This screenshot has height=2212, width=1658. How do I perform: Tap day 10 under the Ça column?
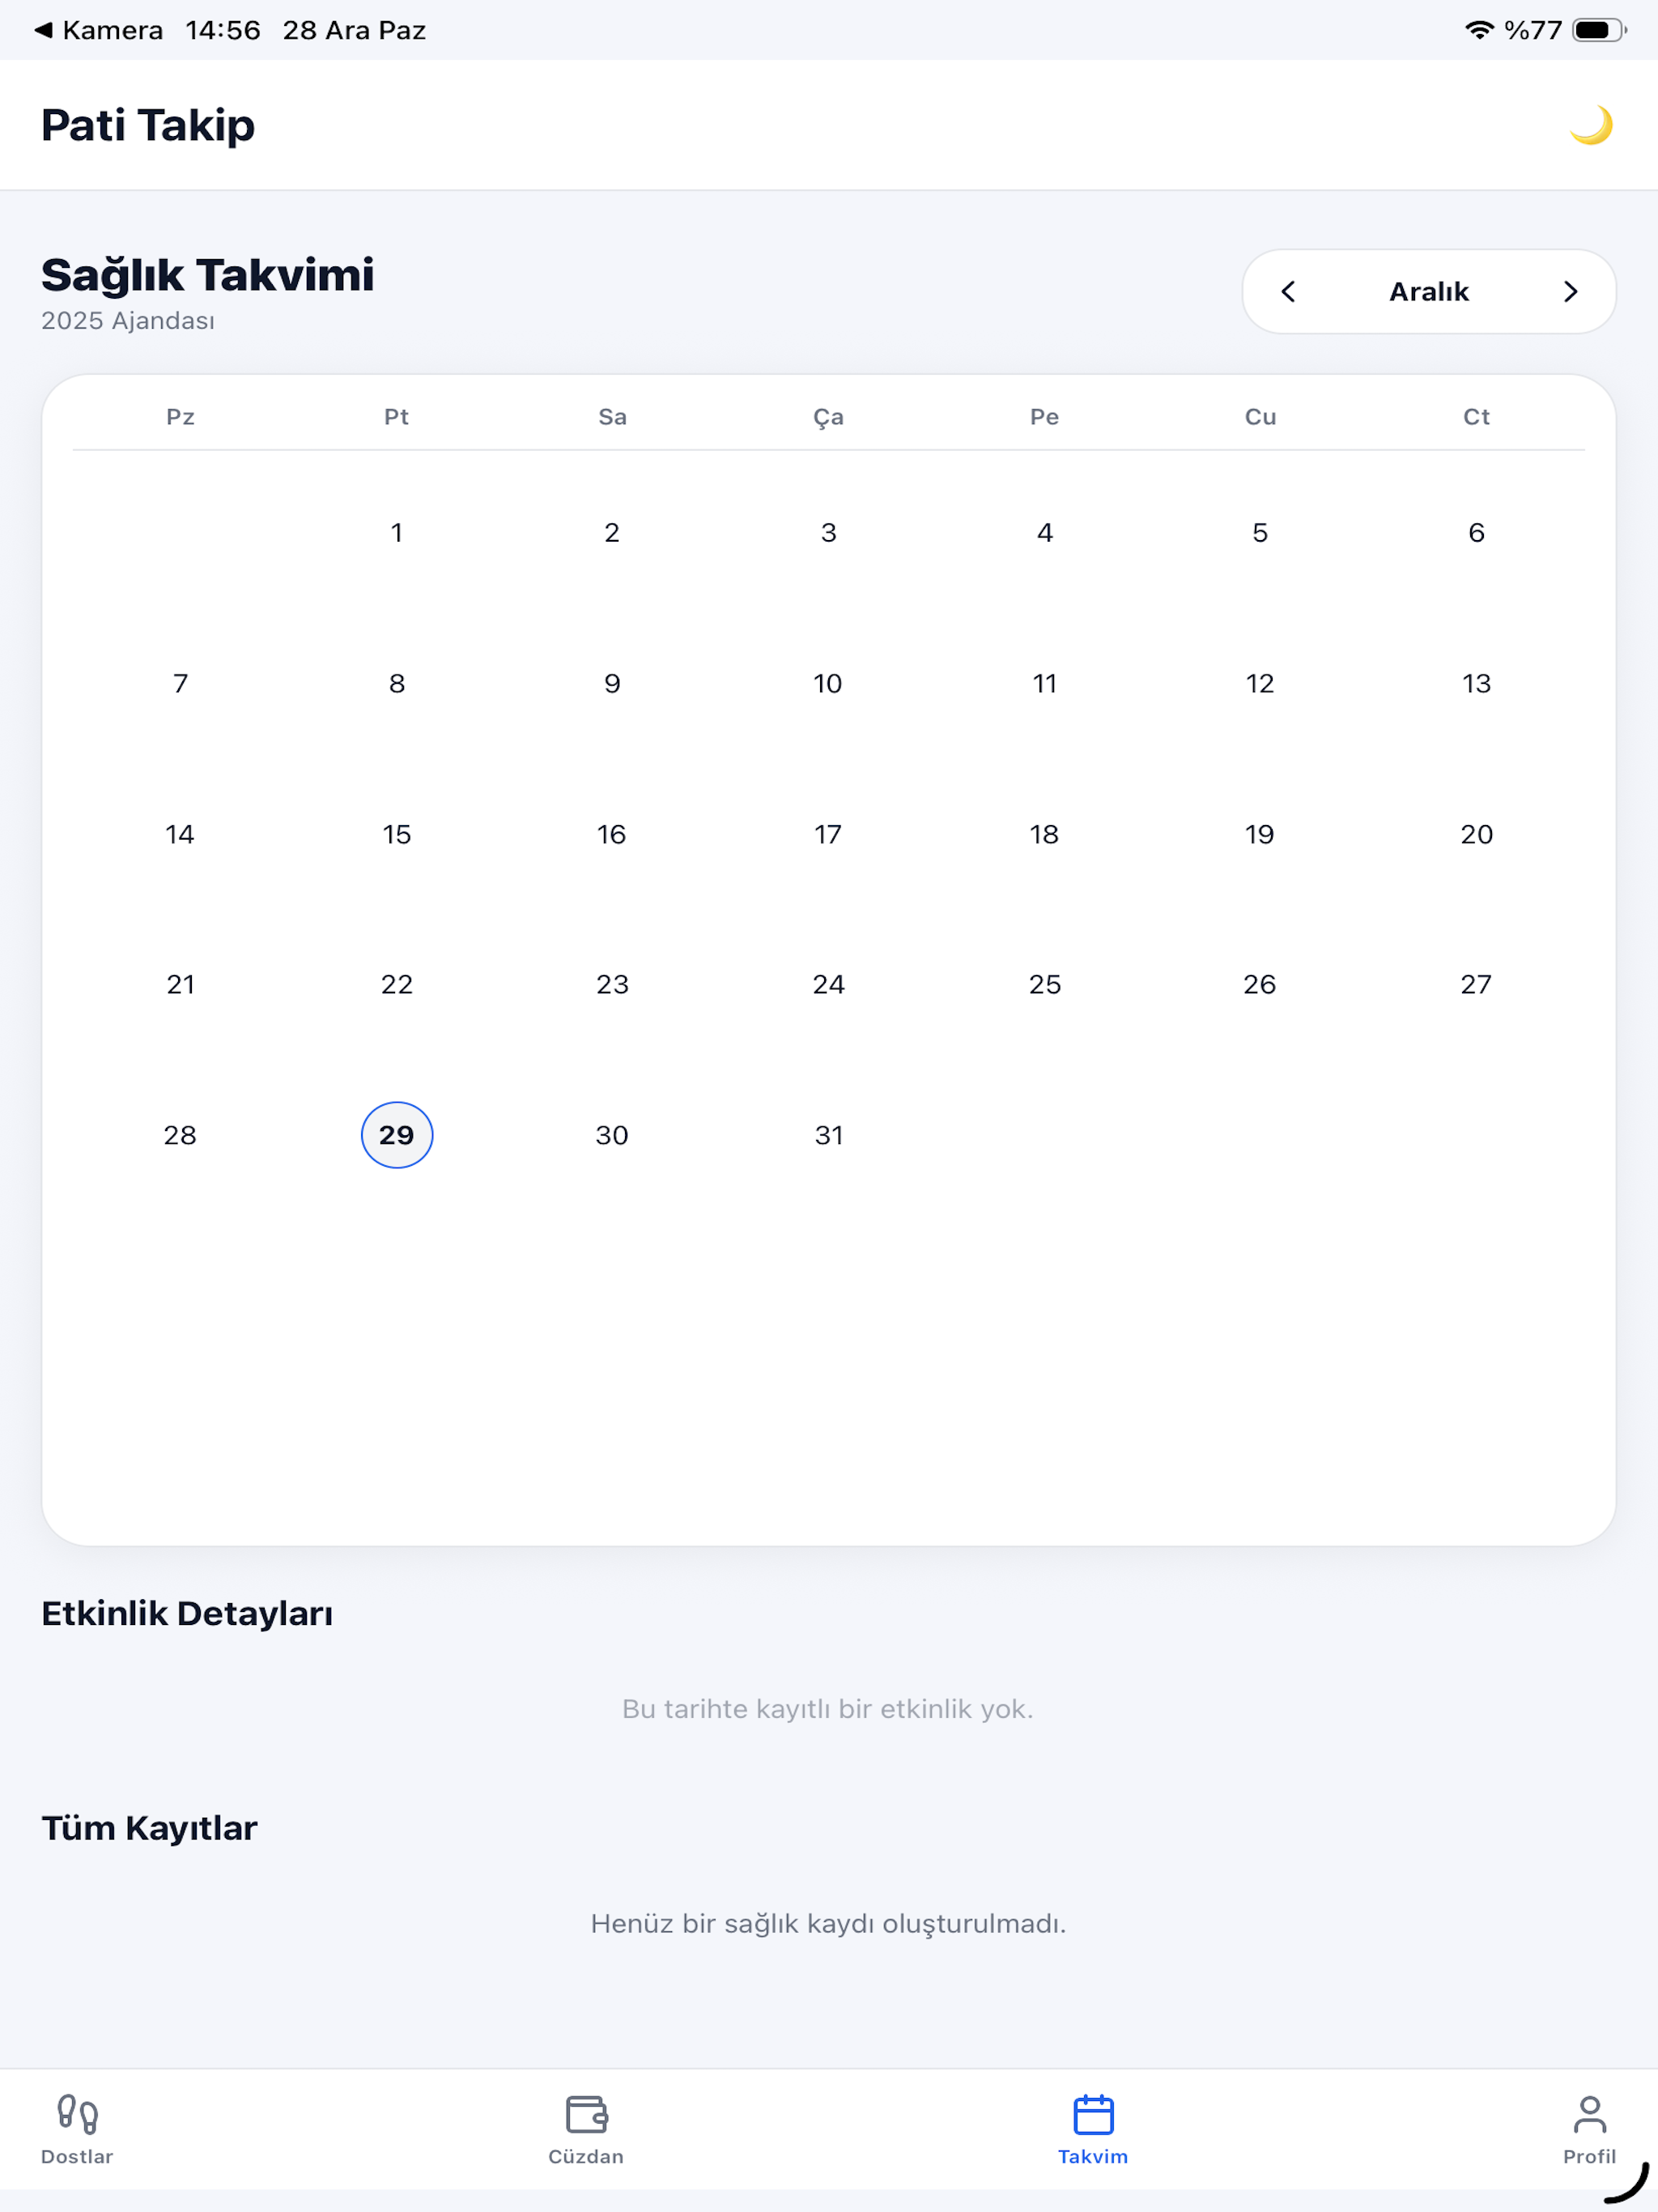pos(828,684)
